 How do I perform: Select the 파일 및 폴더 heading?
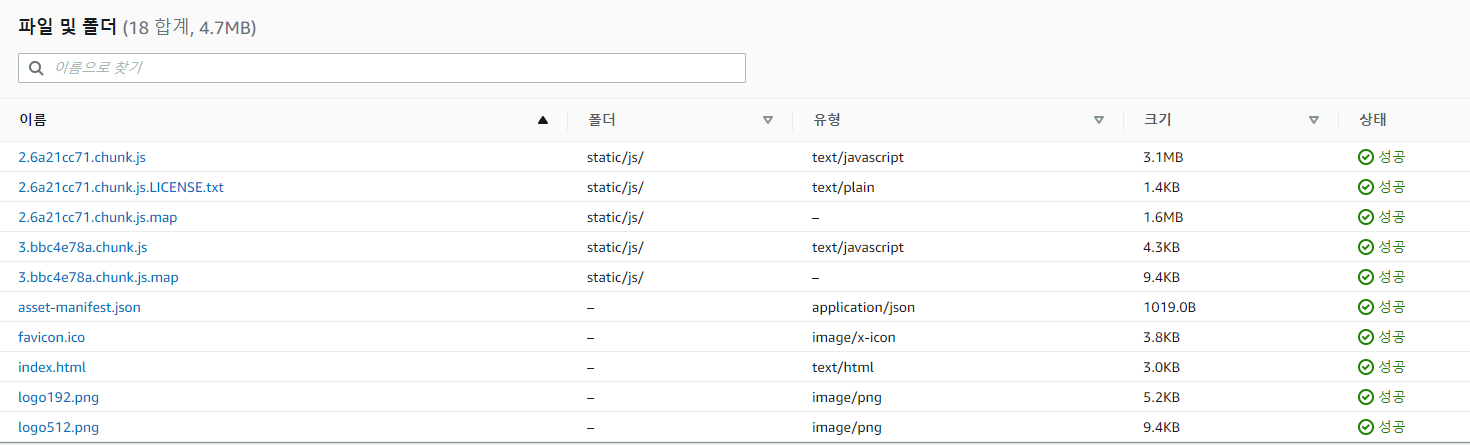pyautogui.click(x=67, y=28)
